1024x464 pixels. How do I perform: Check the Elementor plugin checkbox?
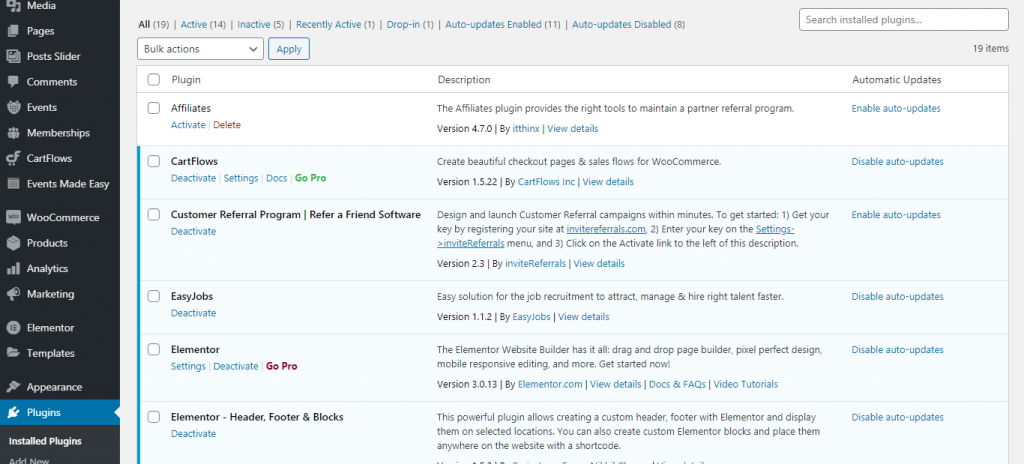coord(153,350)
